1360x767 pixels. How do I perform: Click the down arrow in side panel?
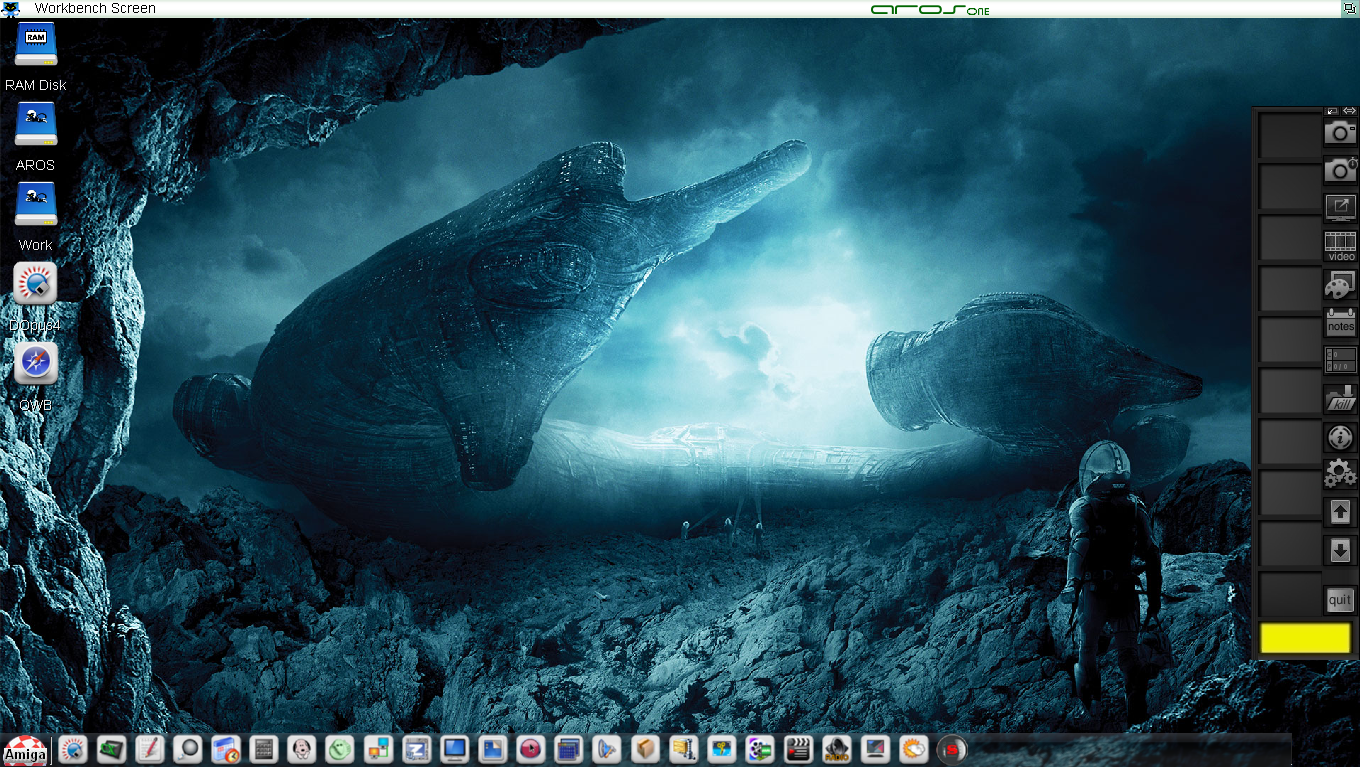(x=1340, y=550)
